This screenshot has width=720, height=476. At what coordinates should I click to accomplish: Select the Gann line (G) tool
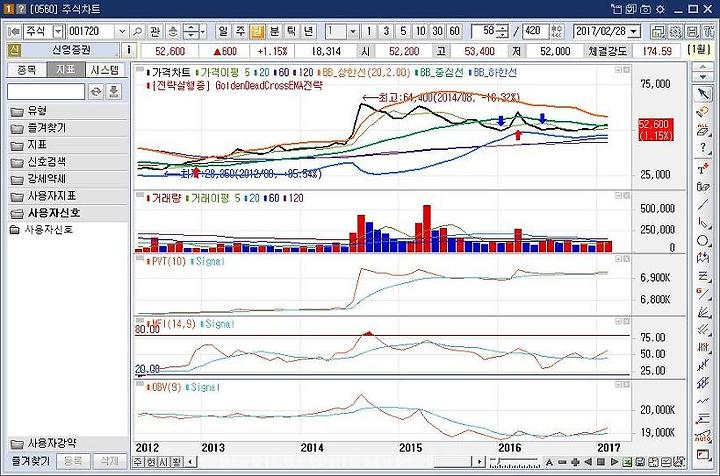(x=703, y=294)
